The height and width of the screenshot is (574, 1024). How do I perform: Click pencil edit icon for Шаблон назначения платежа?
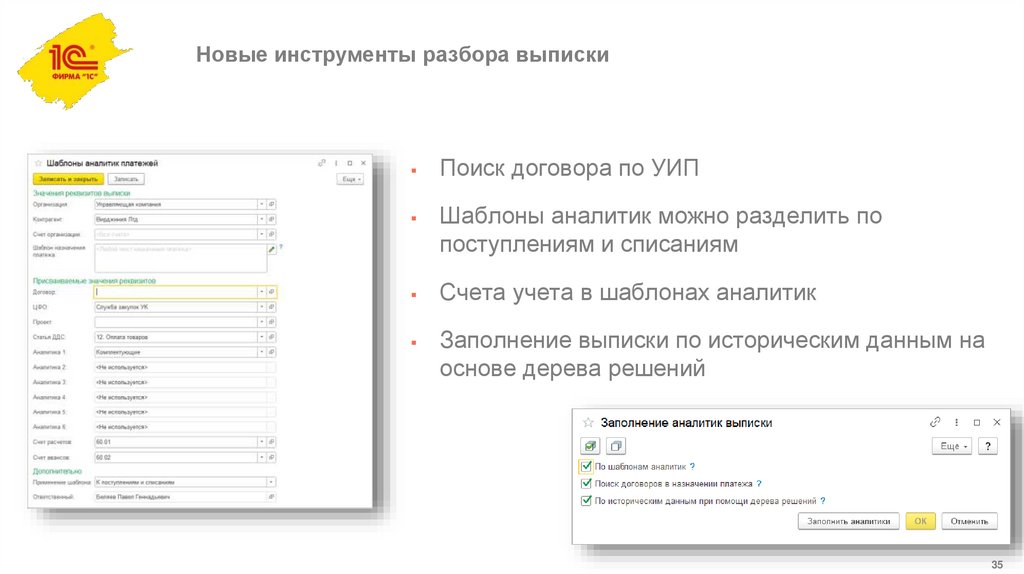(x=272, y=249)
